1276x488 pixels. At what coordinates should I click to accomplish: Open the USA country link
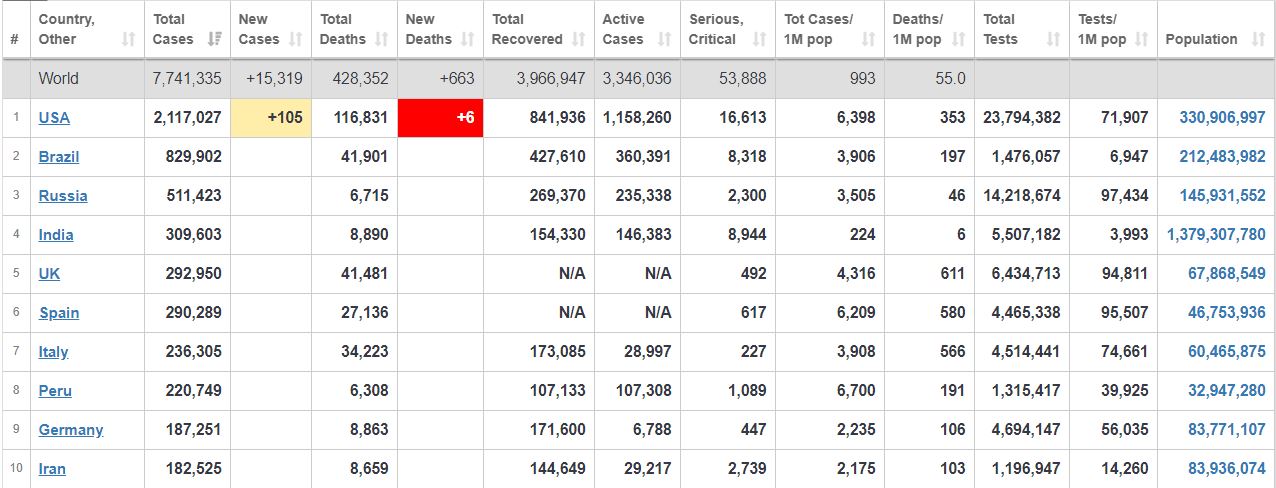[54, 117]
